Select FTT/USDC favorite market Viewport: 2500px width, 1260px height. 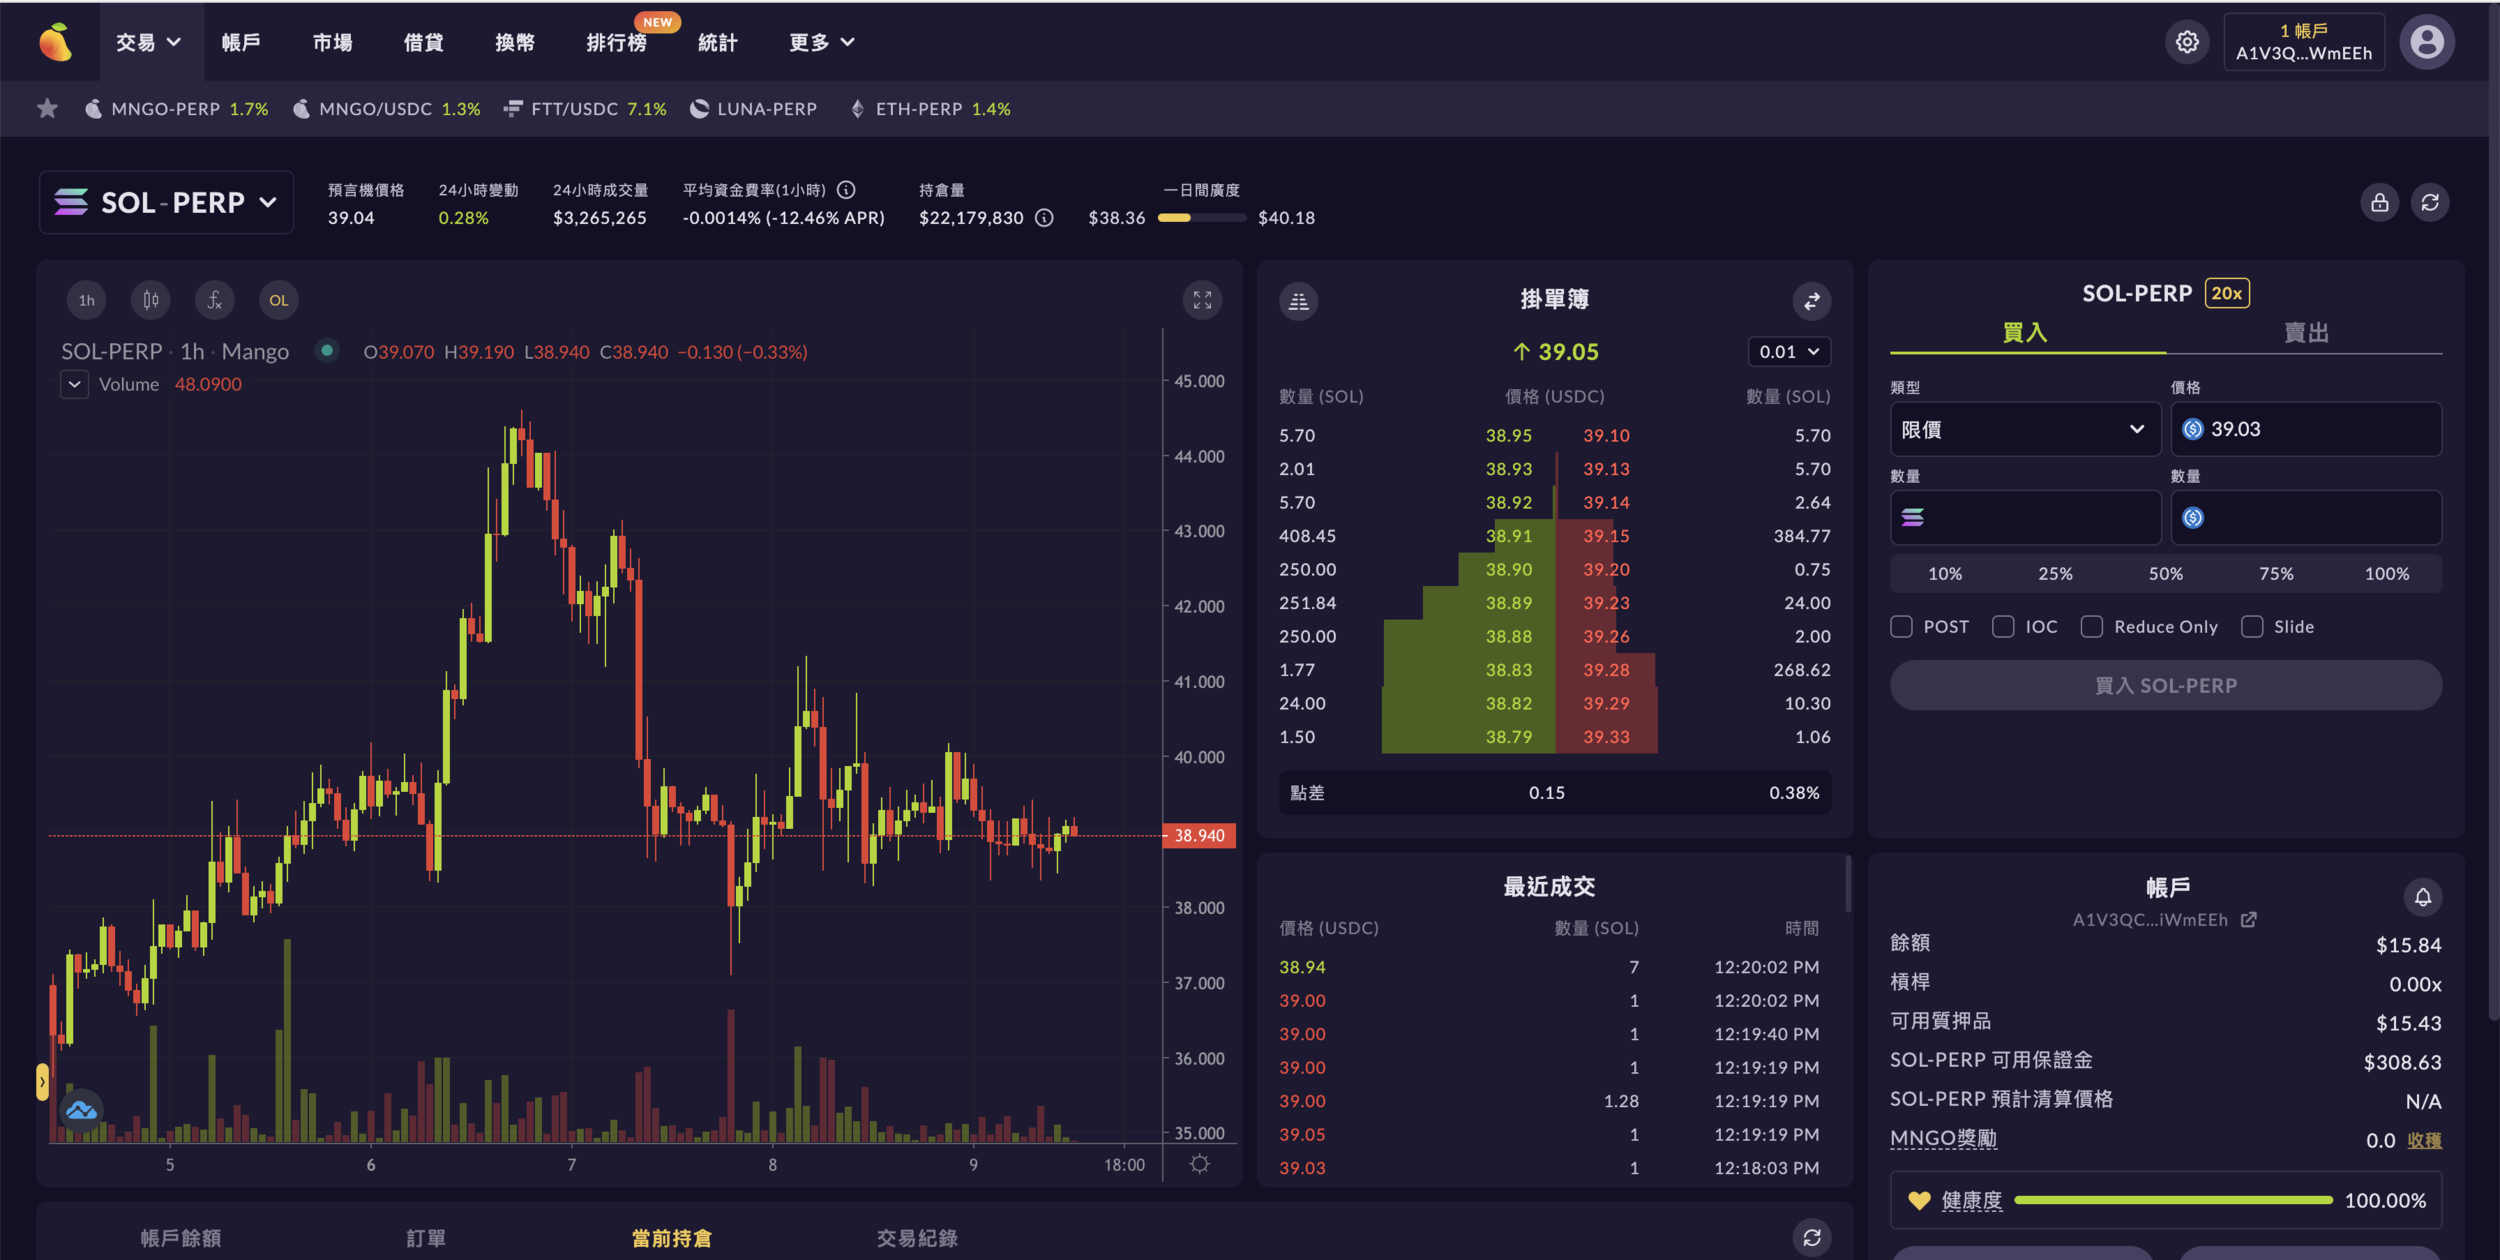pyautogui.click(x=586, y=109)
